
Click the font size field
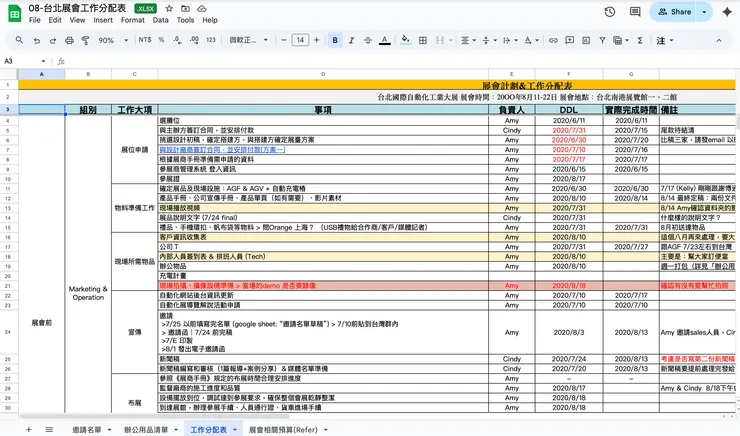300,40
